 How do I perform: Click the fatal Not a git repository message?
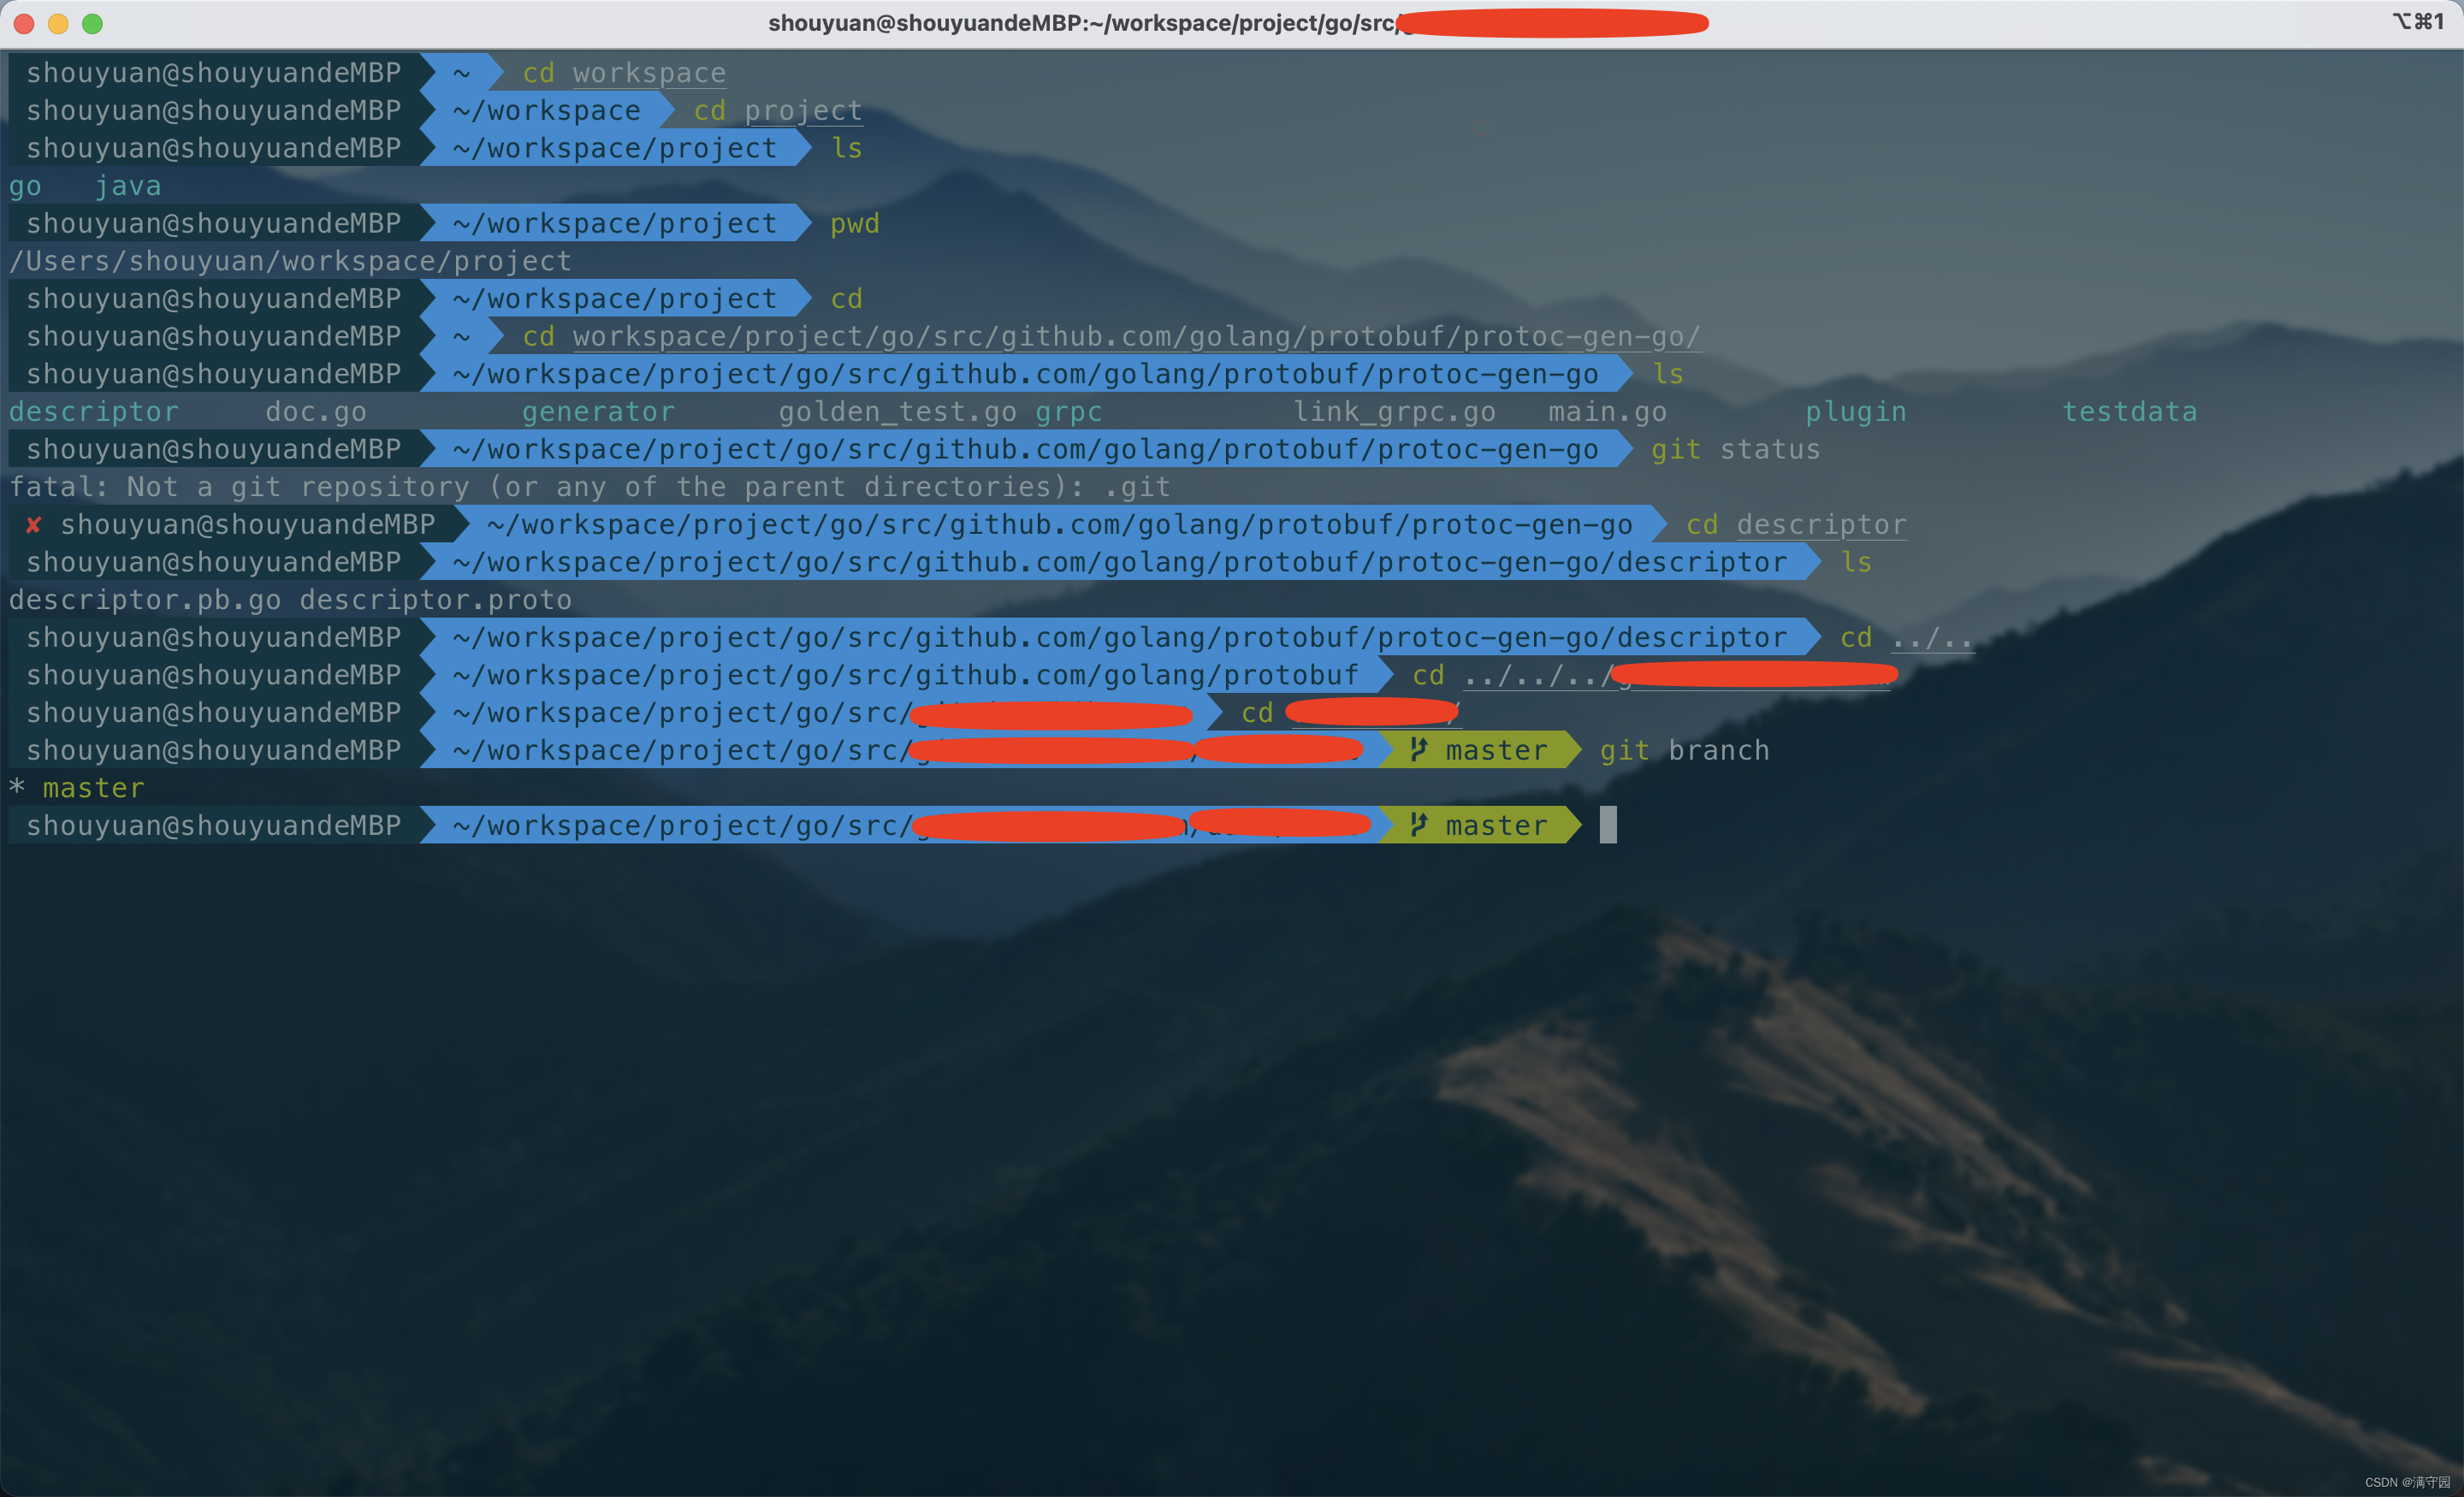point(589,487)
